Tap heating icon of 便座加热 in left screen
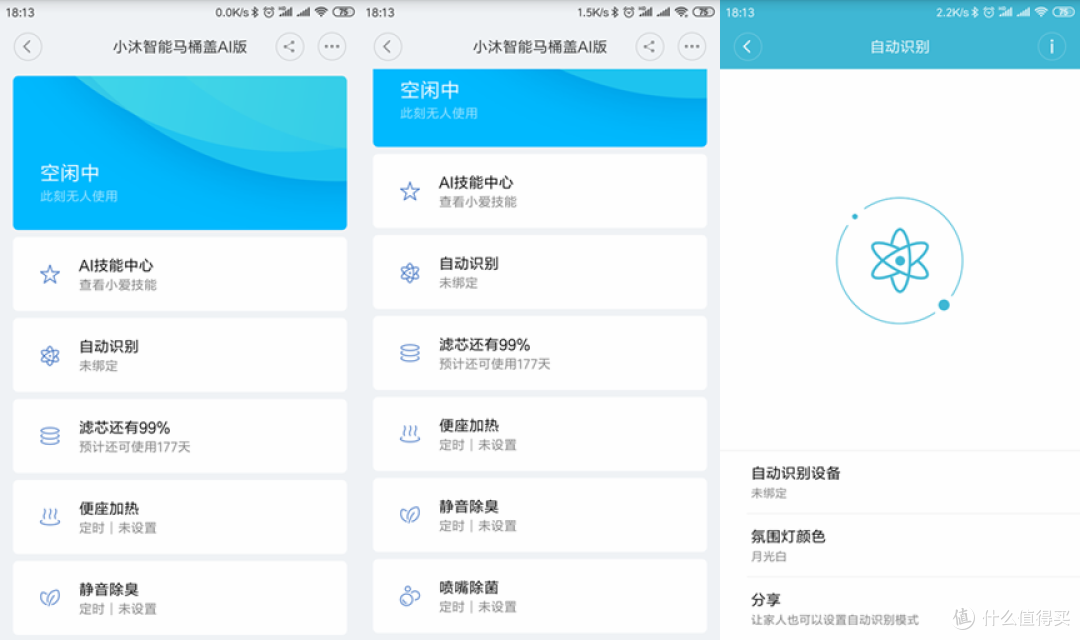1080x640 pixels. (50, 517)
